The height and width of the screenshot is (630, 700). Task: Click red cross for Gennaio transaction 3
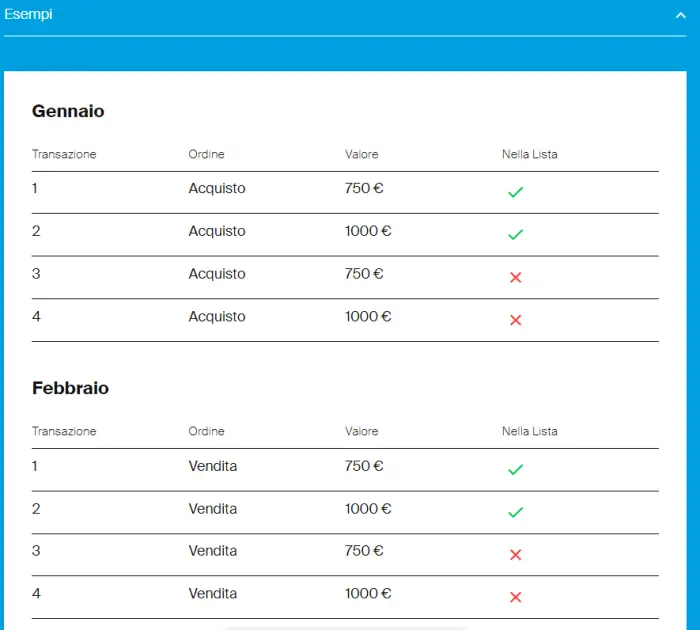516,277
